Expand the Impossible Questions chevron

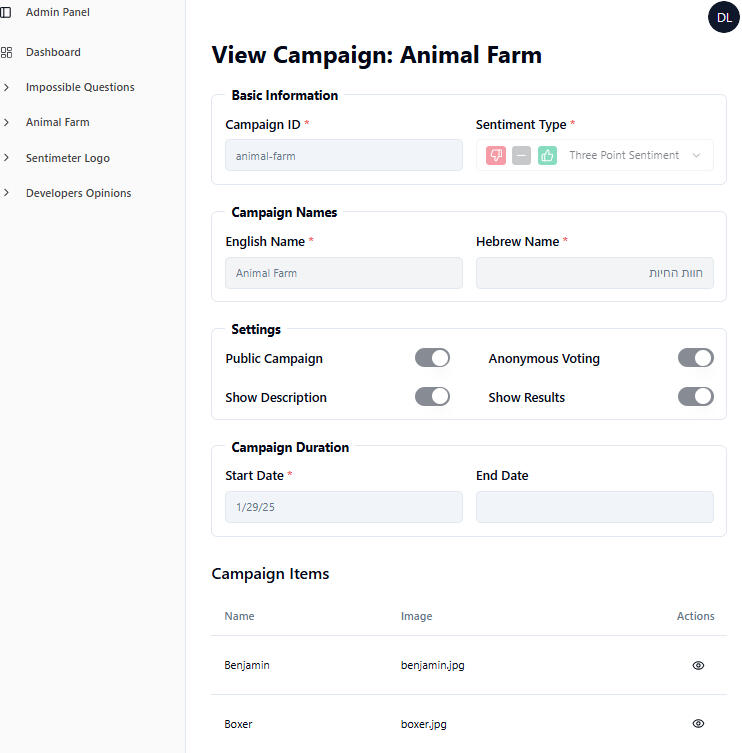click(6, 88)
